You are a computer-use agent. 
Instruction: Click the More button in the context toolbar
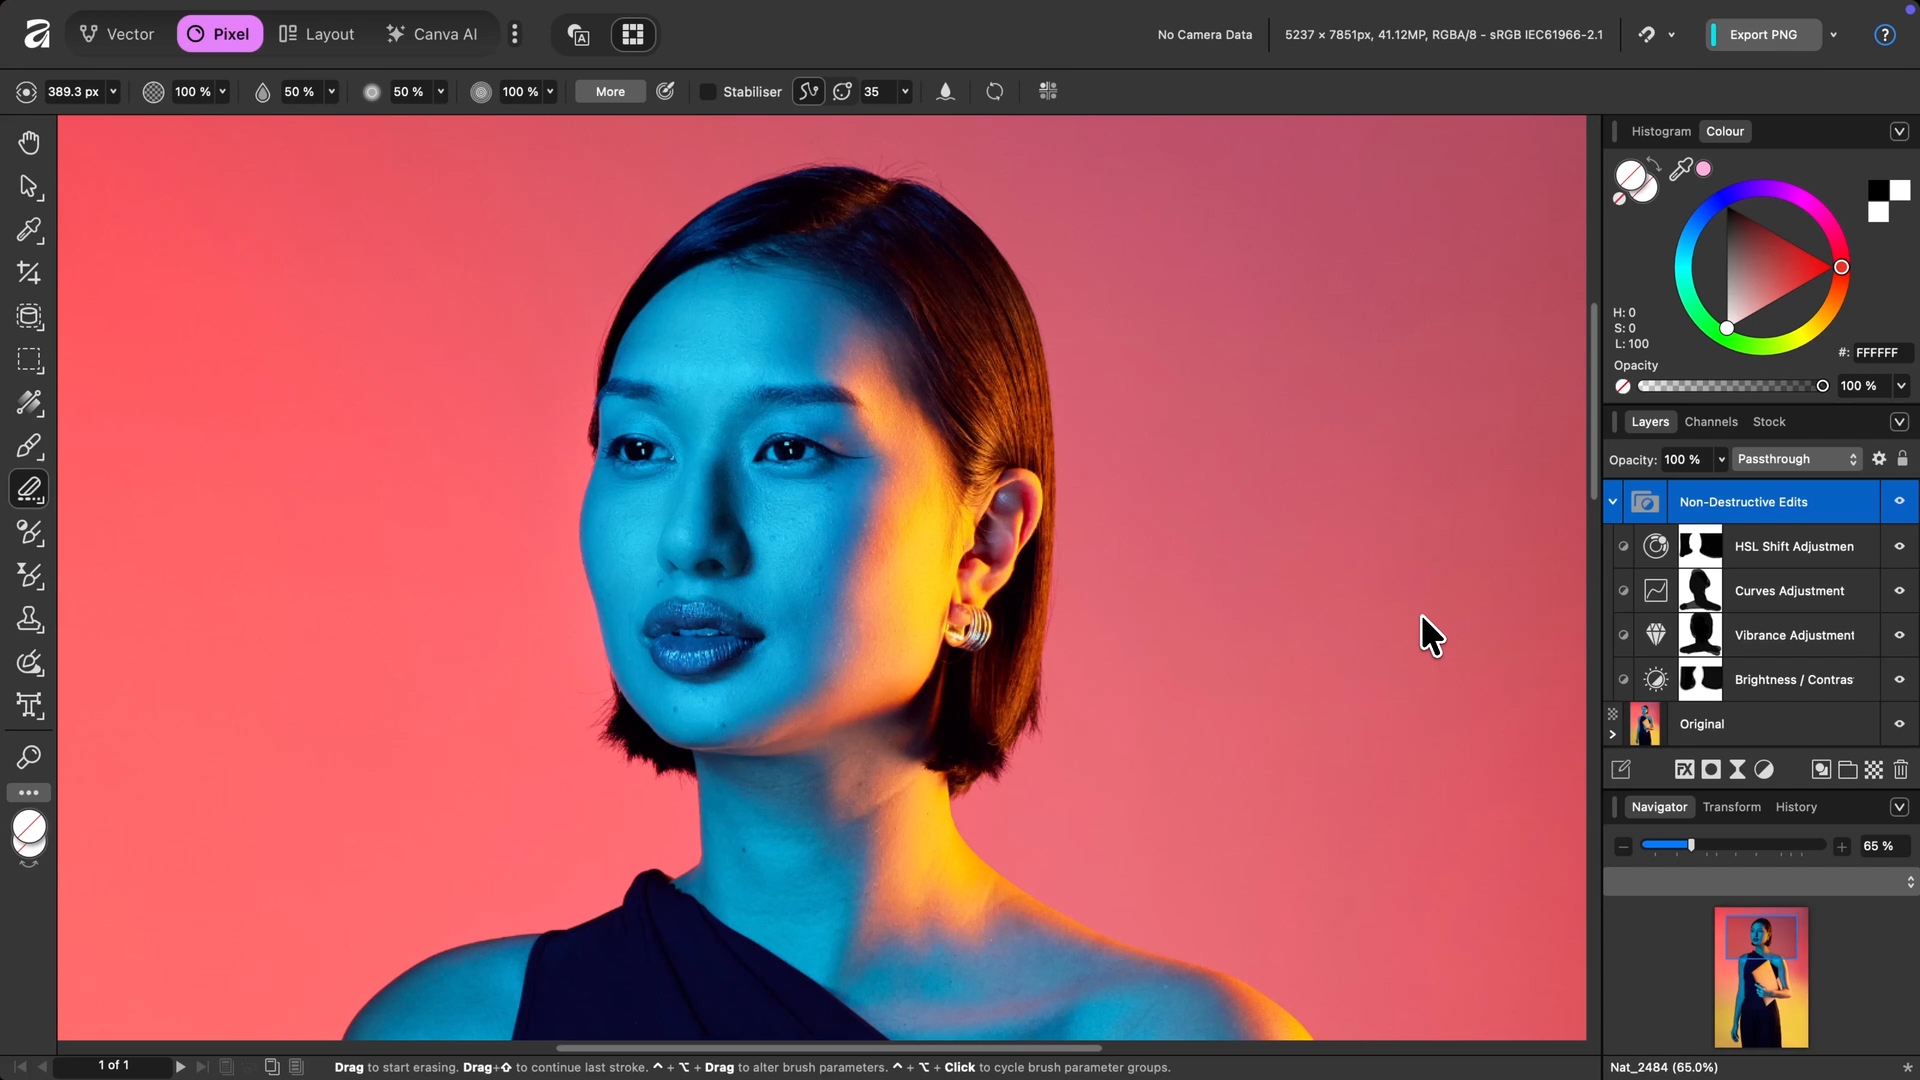pyautogui.click(x=609, y=91)
